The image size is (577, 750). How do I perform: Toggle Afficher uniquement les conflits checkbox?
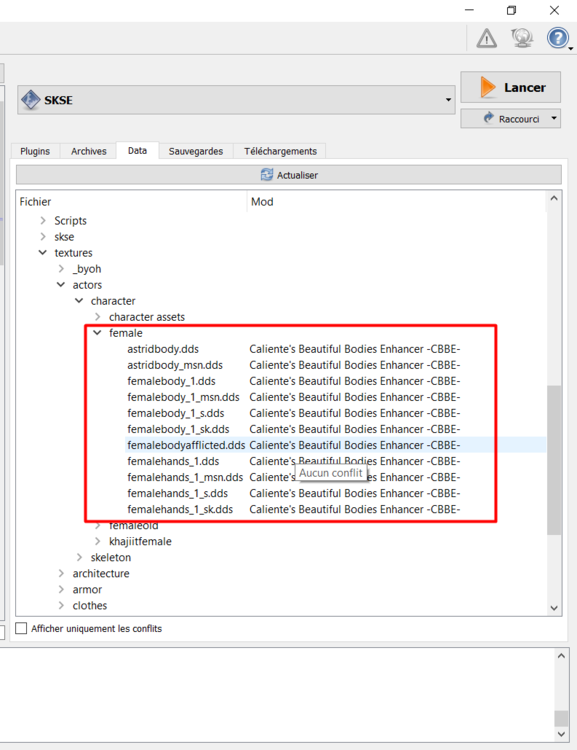(22, 628)
